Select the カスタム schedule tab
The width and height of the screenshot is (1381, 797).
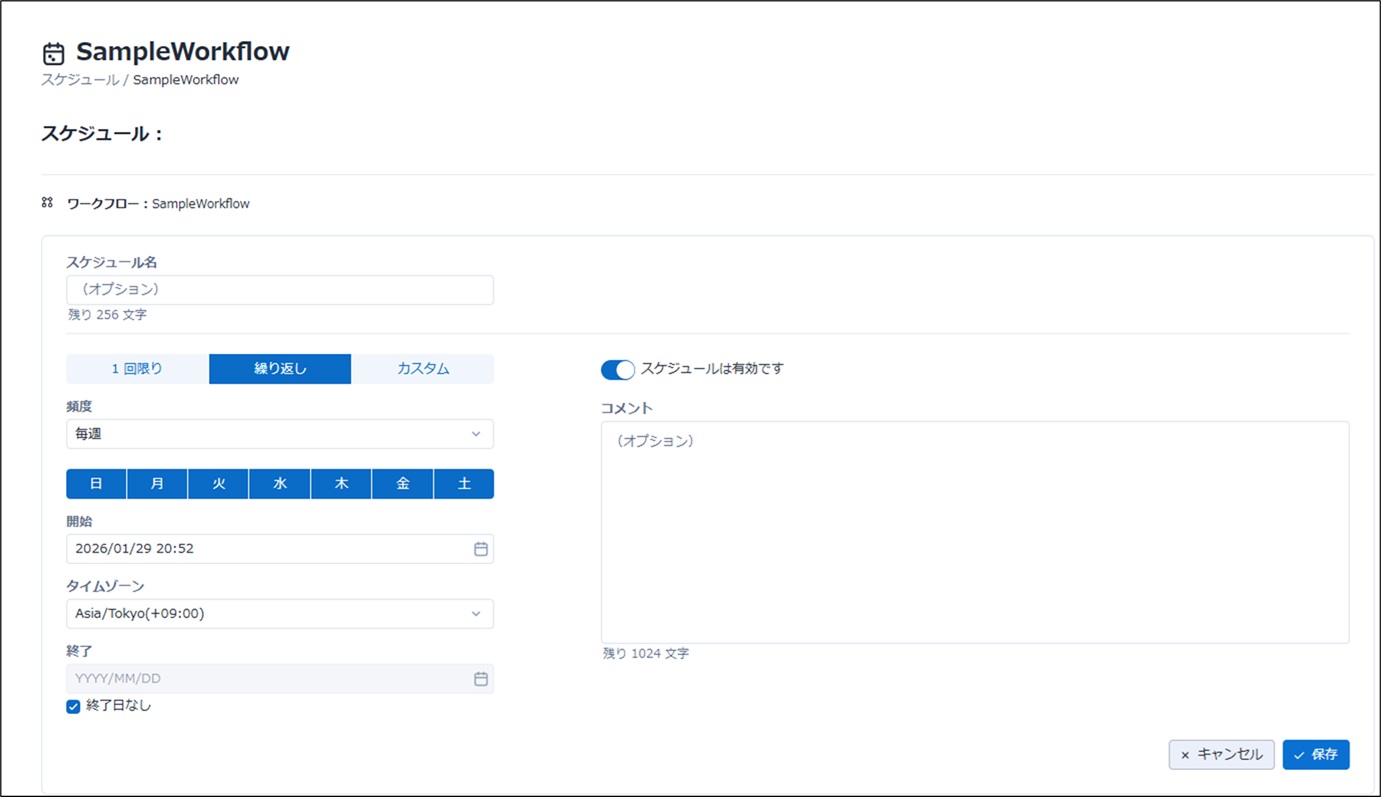pyautogui.click(x=423, y=369)
